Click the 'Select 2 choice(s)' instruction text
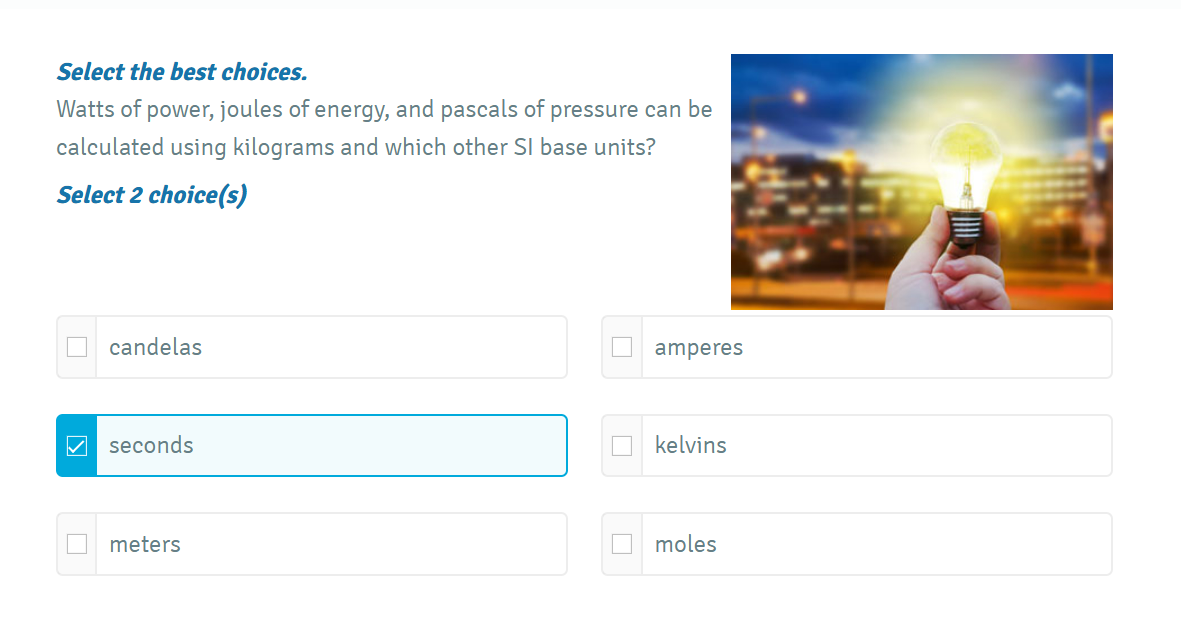This screenshot has height=631, width=1181. pos(152,195)
